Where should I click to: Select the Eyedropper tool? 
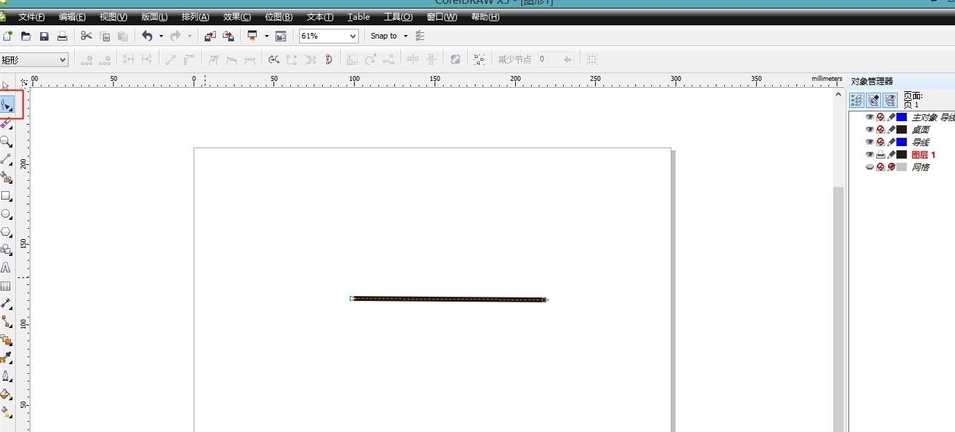pyautogui.click(x=6, y=358)
